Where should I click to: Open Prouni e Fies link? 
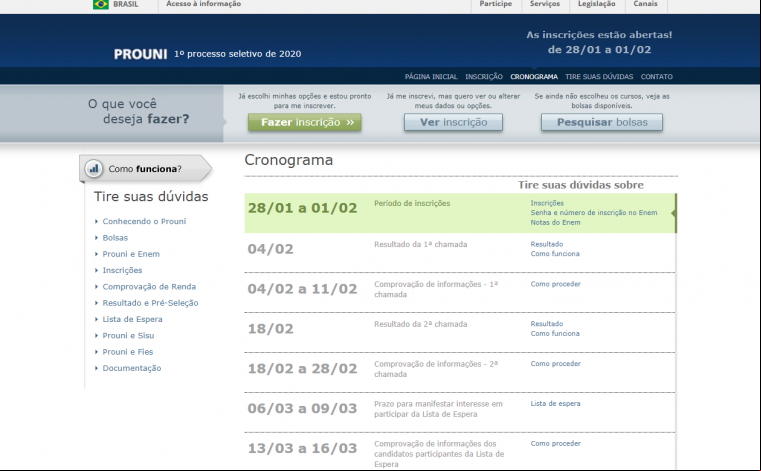pyautogui.click(x=128, y=352)
